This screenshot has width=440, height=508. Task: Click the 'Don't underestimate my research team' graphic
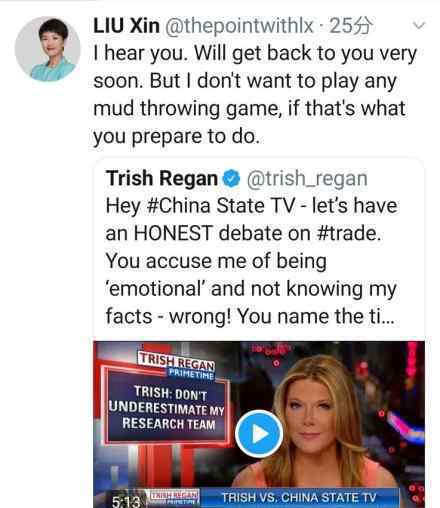(x=166, y=409)
